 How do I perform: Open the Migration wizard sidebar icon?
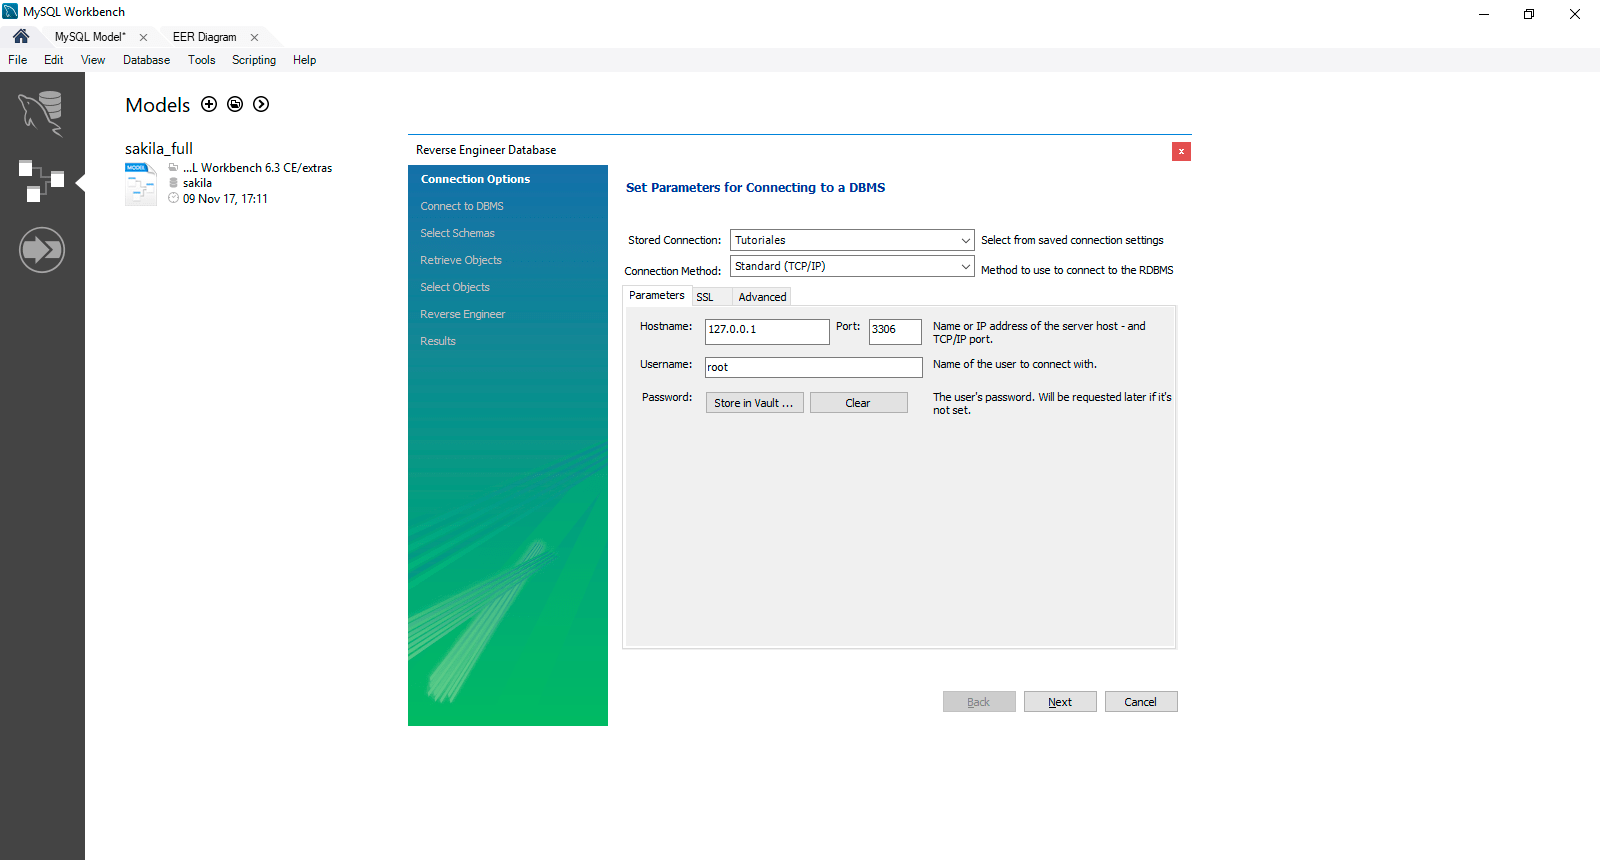[42, 250]
